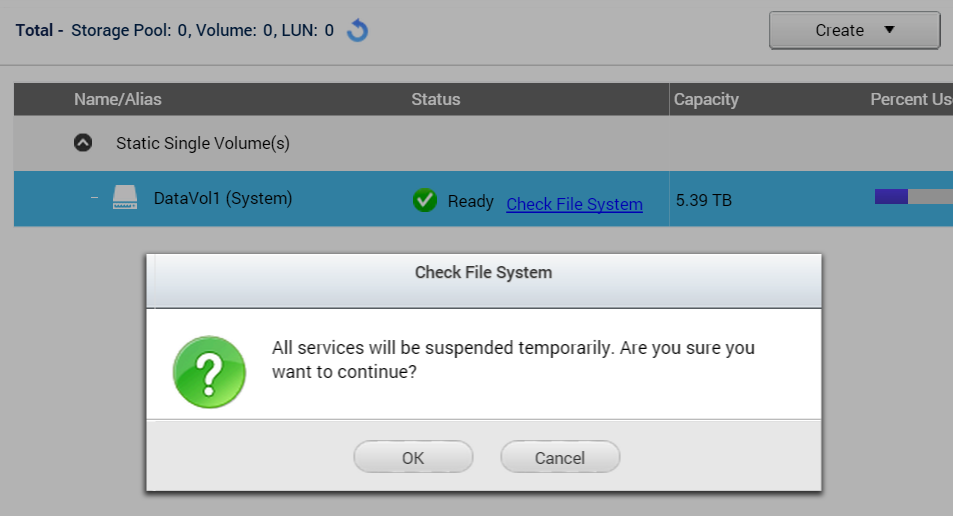Click the DataVol1 disk drive icon

click(x=125, y=198)
